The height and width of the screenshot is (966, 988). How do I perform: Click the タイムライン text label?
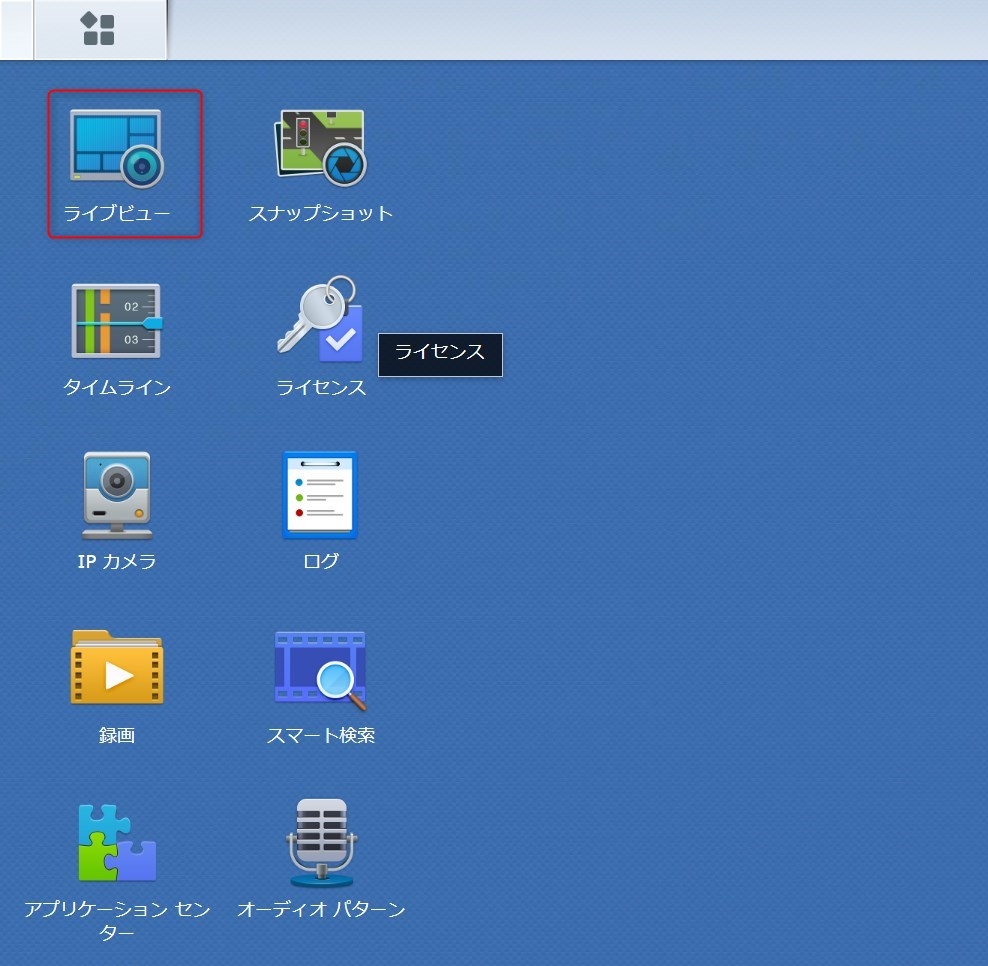pos(117,387)
